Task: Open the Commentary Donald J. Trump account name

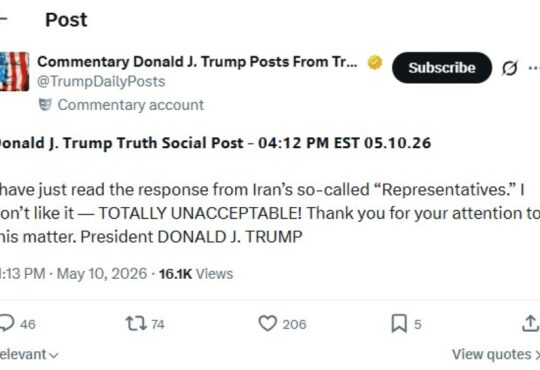Action: pyautogui.click(x=197, y=62)
